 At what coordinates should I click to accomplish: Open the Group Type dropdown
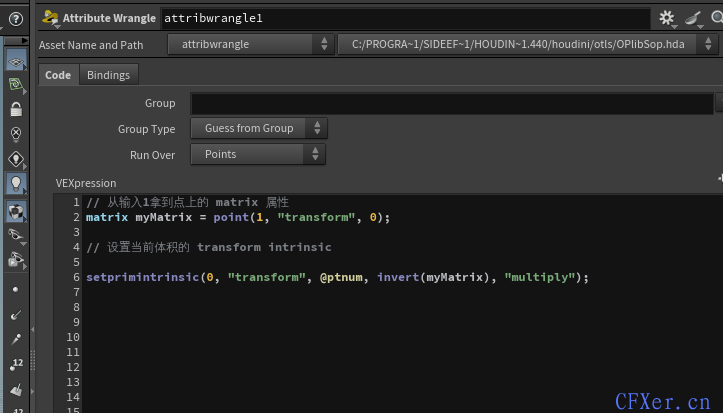tap(258, 129)
